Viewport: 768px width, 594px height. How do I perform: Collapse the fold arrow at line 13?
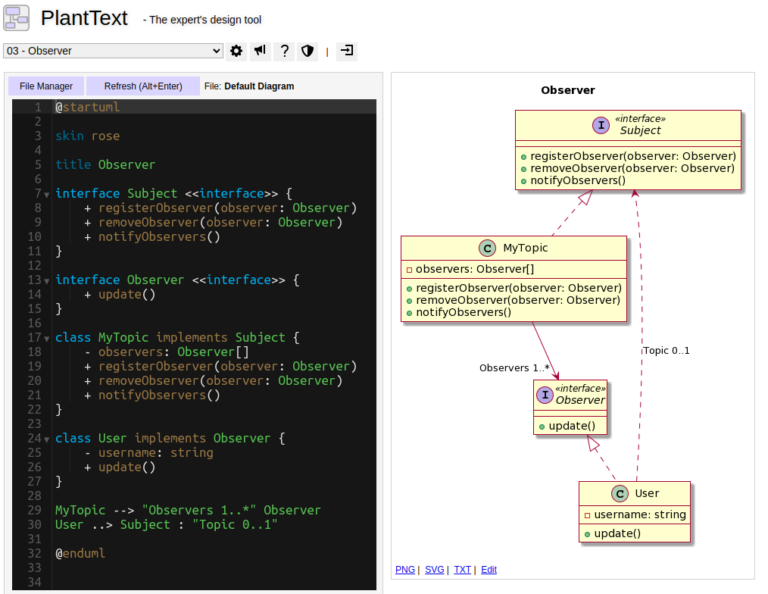tap(47, 281)
